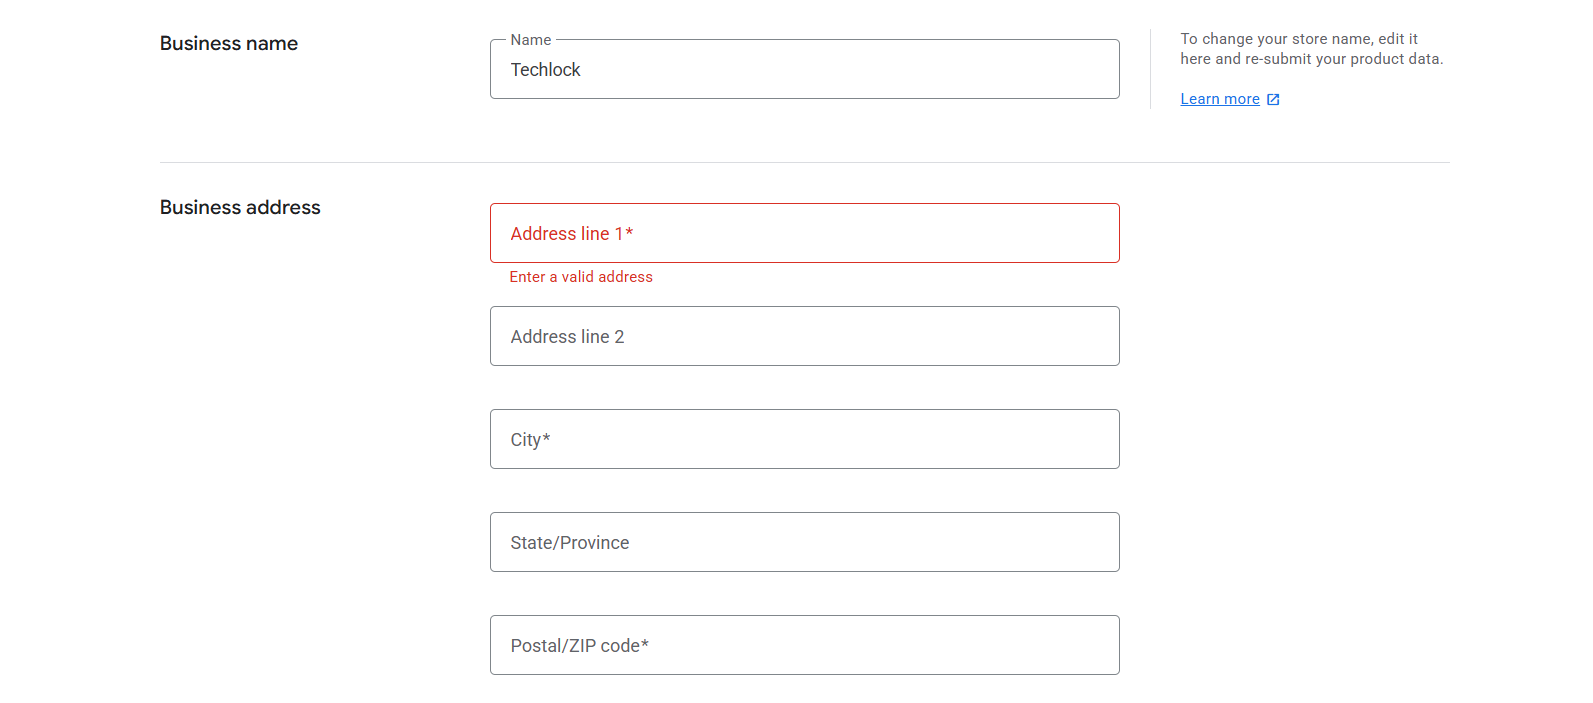Click the external link icon beside Learn more

coord(1273,99)
